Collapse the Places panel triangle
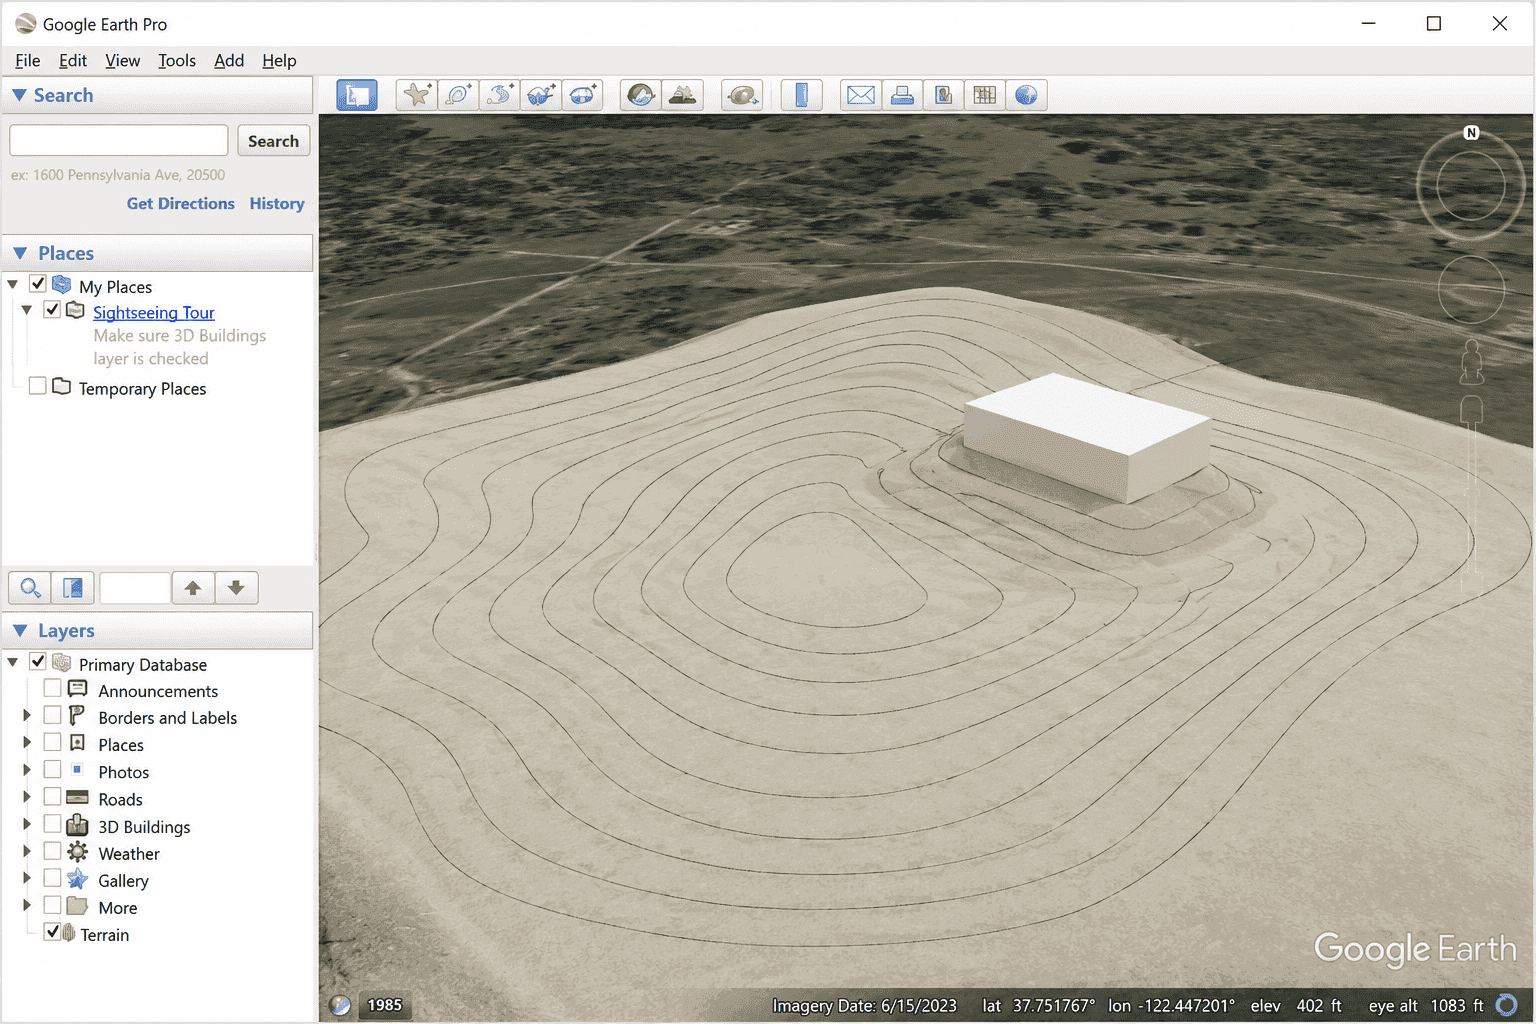This screenshot has width=1536, height=1024. [19, 253]
